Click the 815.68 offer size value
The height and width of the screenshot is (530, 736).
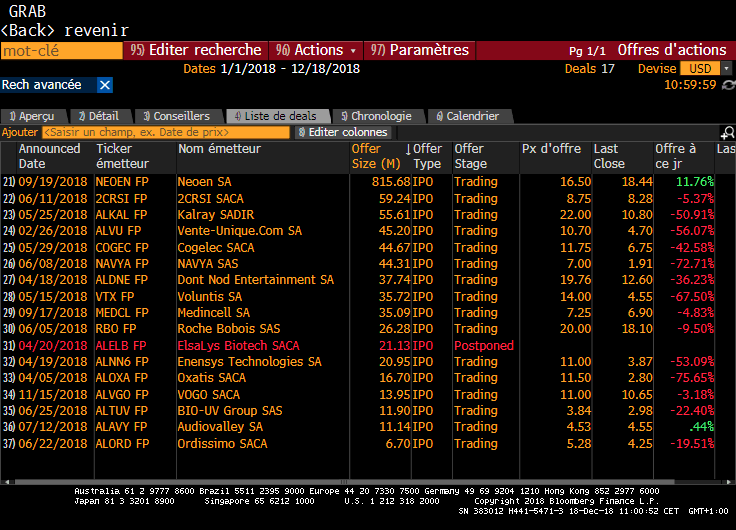[x=391, y=182]
